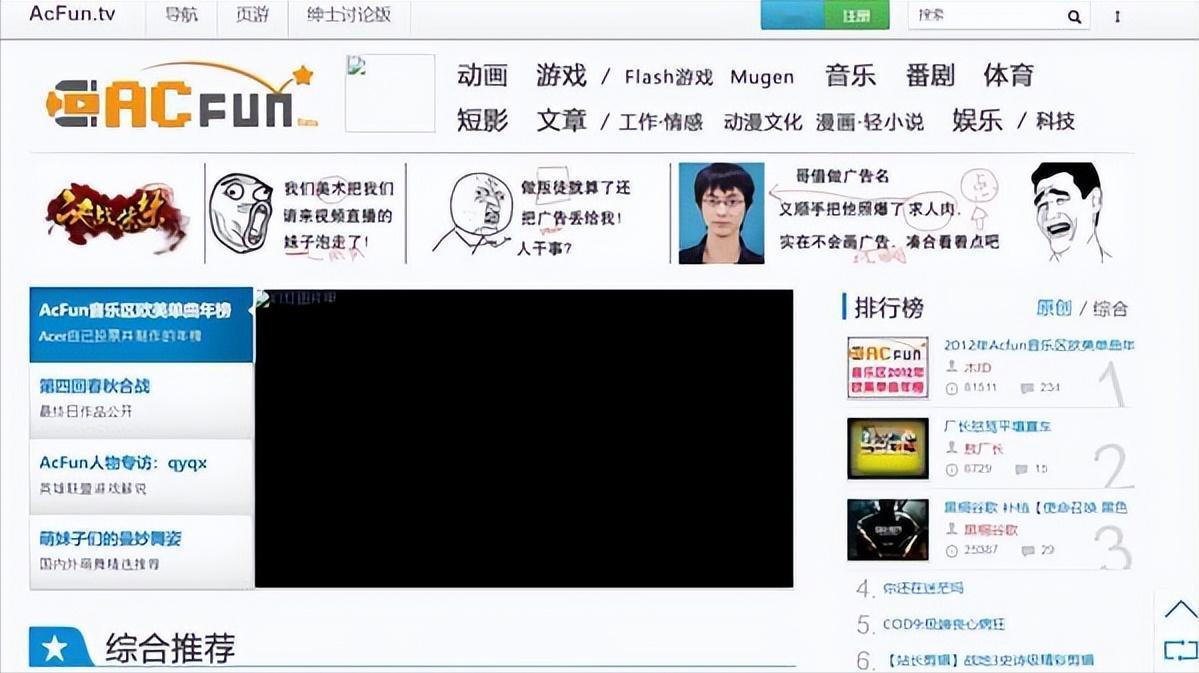Click the search magnifier icon
This screenshot has width=1199, height=673.
tap(1074, 16)
